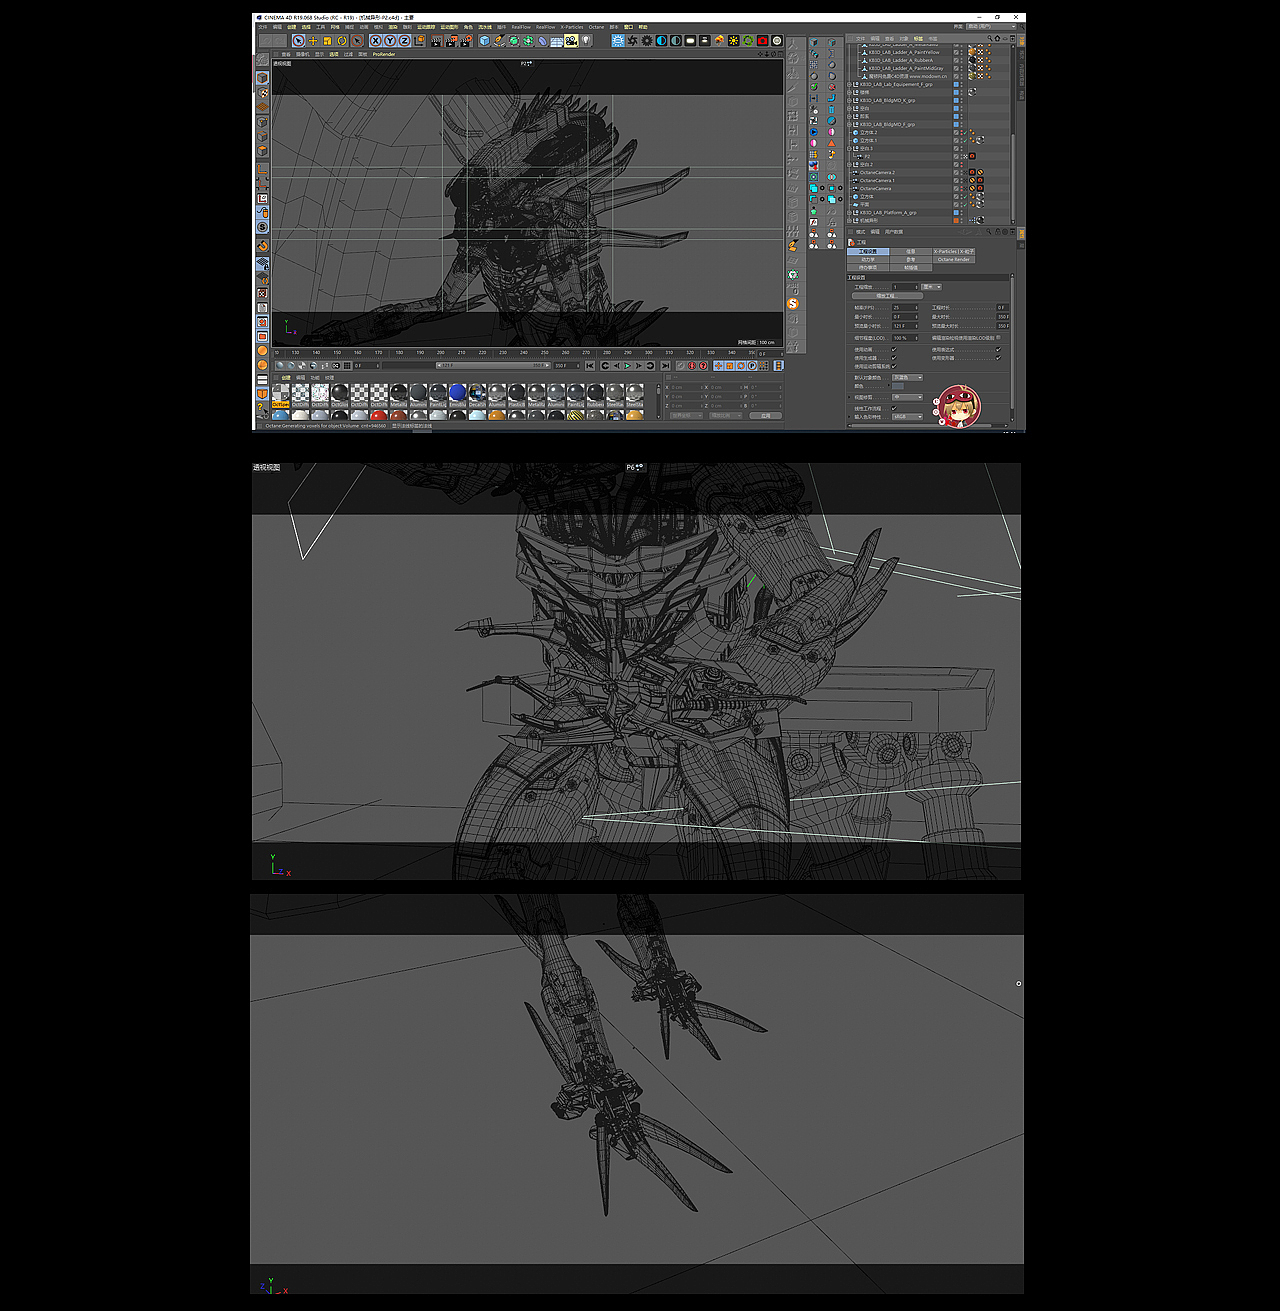The width and height of the screenshot is (1280, 1311).
Task: Select the OctSpe material thumbnail
Action: (x=281, y=392)
